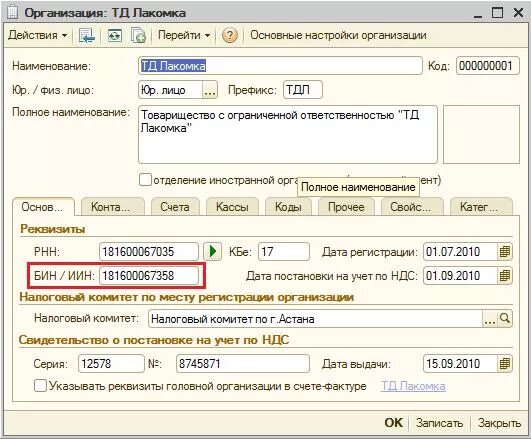Screen dimensions: 531x439
Task: Click the find-in-list toolbar icon
Action: 87,35
